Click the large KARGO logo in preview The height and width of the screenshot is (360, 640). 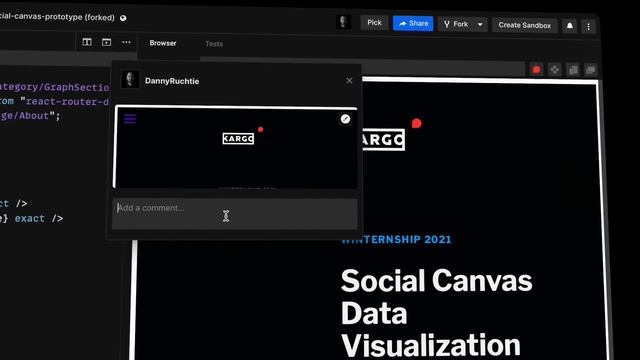click(x=384, y=140)
